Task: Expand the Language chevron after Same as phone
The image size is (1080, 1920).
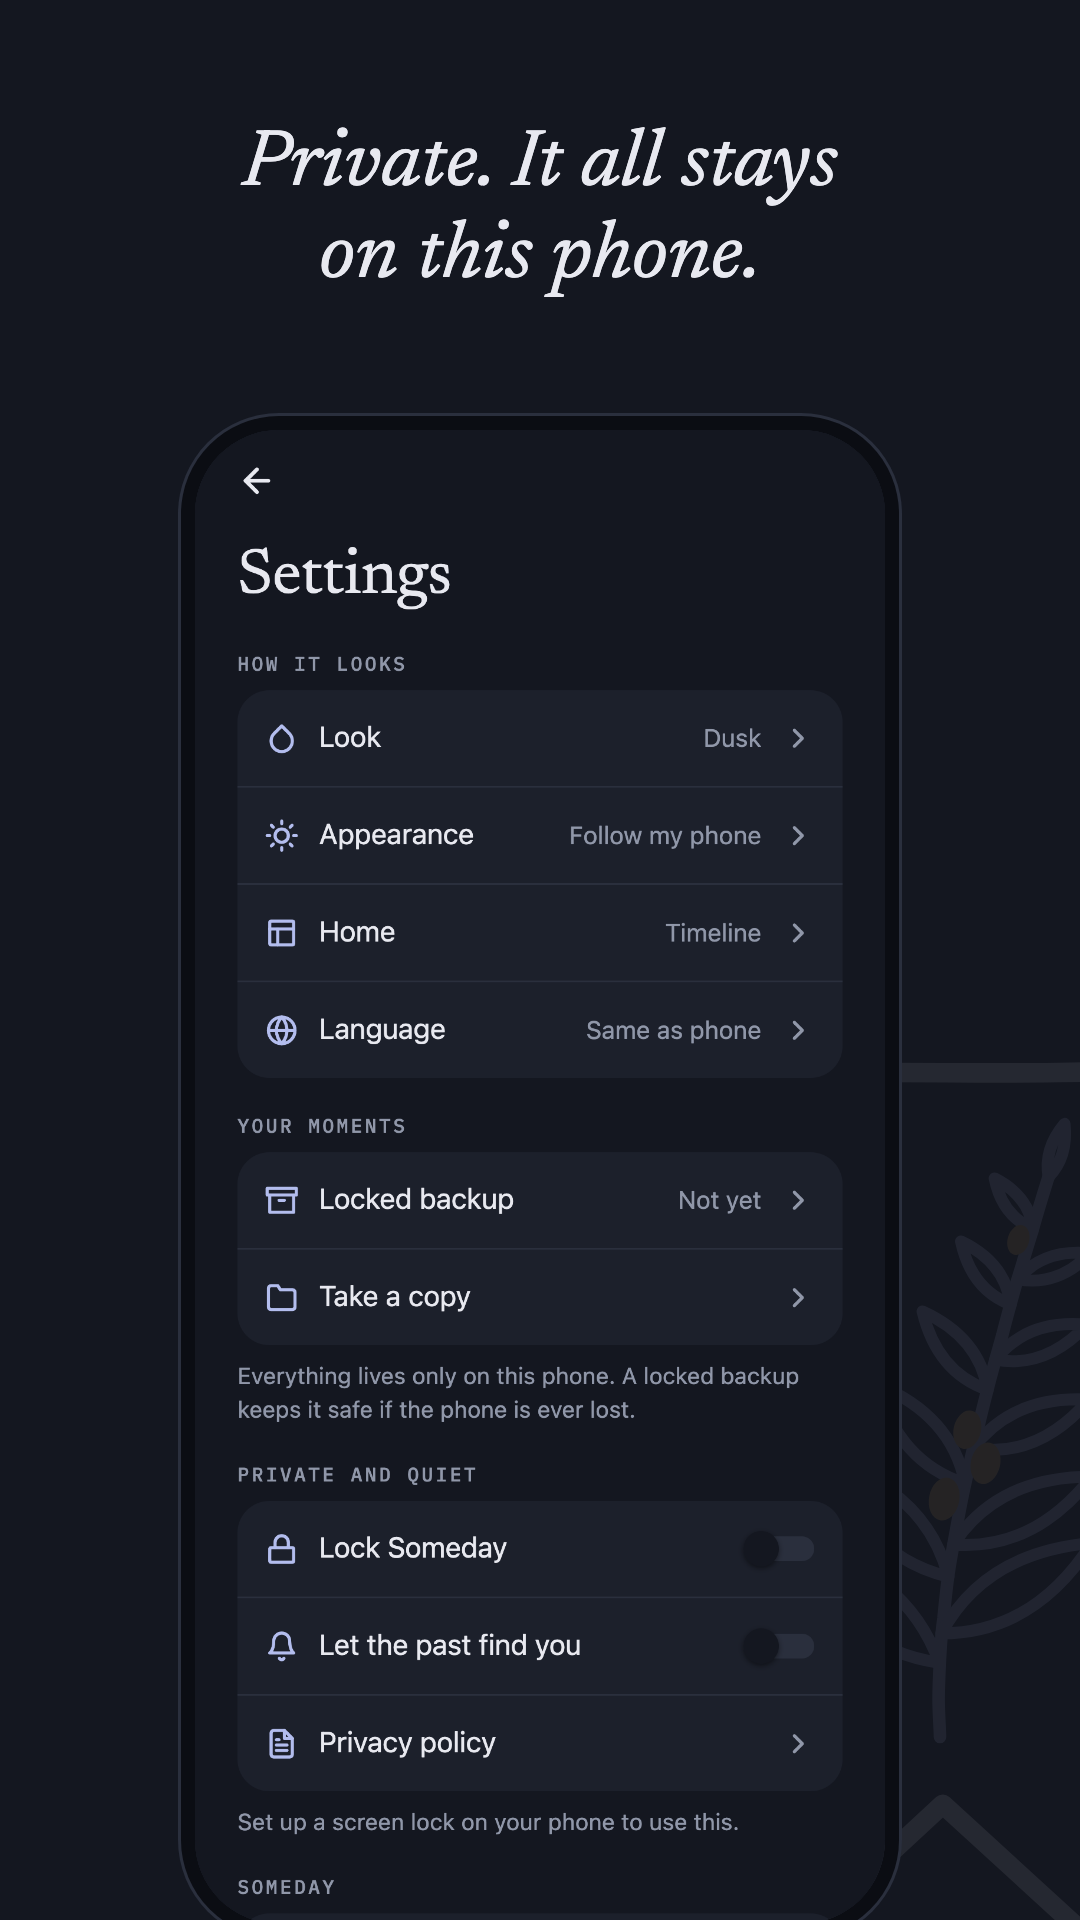Action: (798, 1030)
